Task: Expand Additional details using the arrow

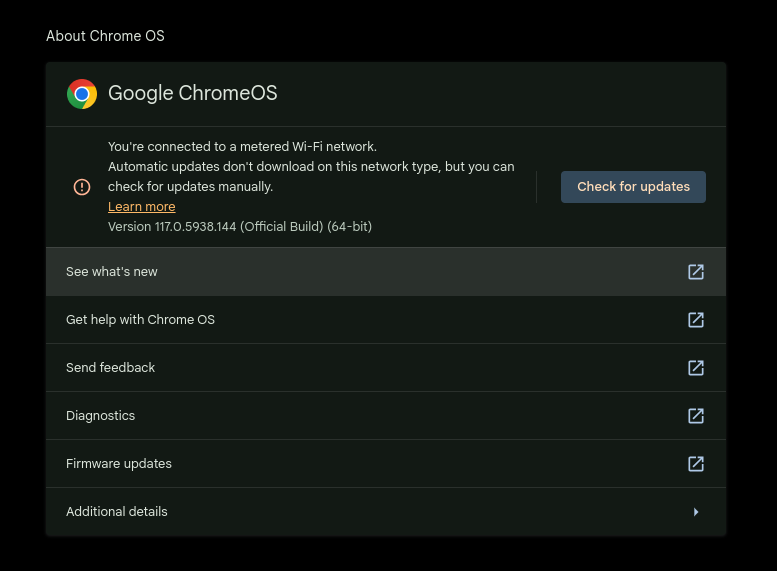Action: point(696,512)
